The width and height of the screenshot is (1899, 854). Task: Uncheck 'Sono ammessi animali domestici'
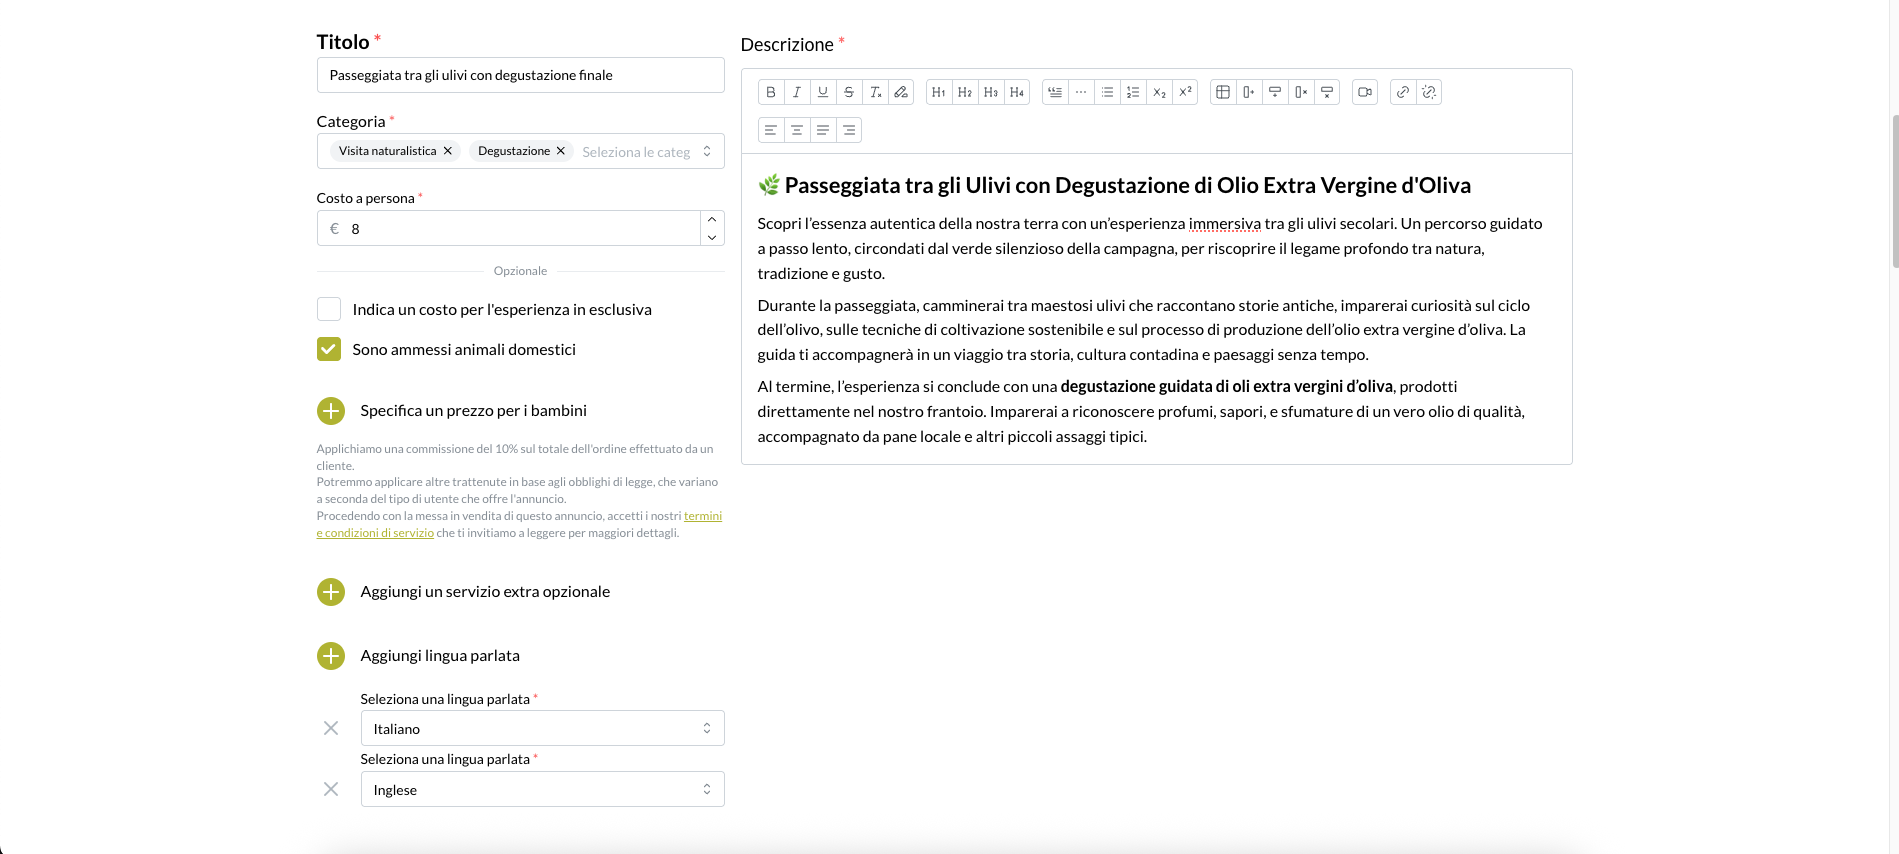tap(329, 349)
